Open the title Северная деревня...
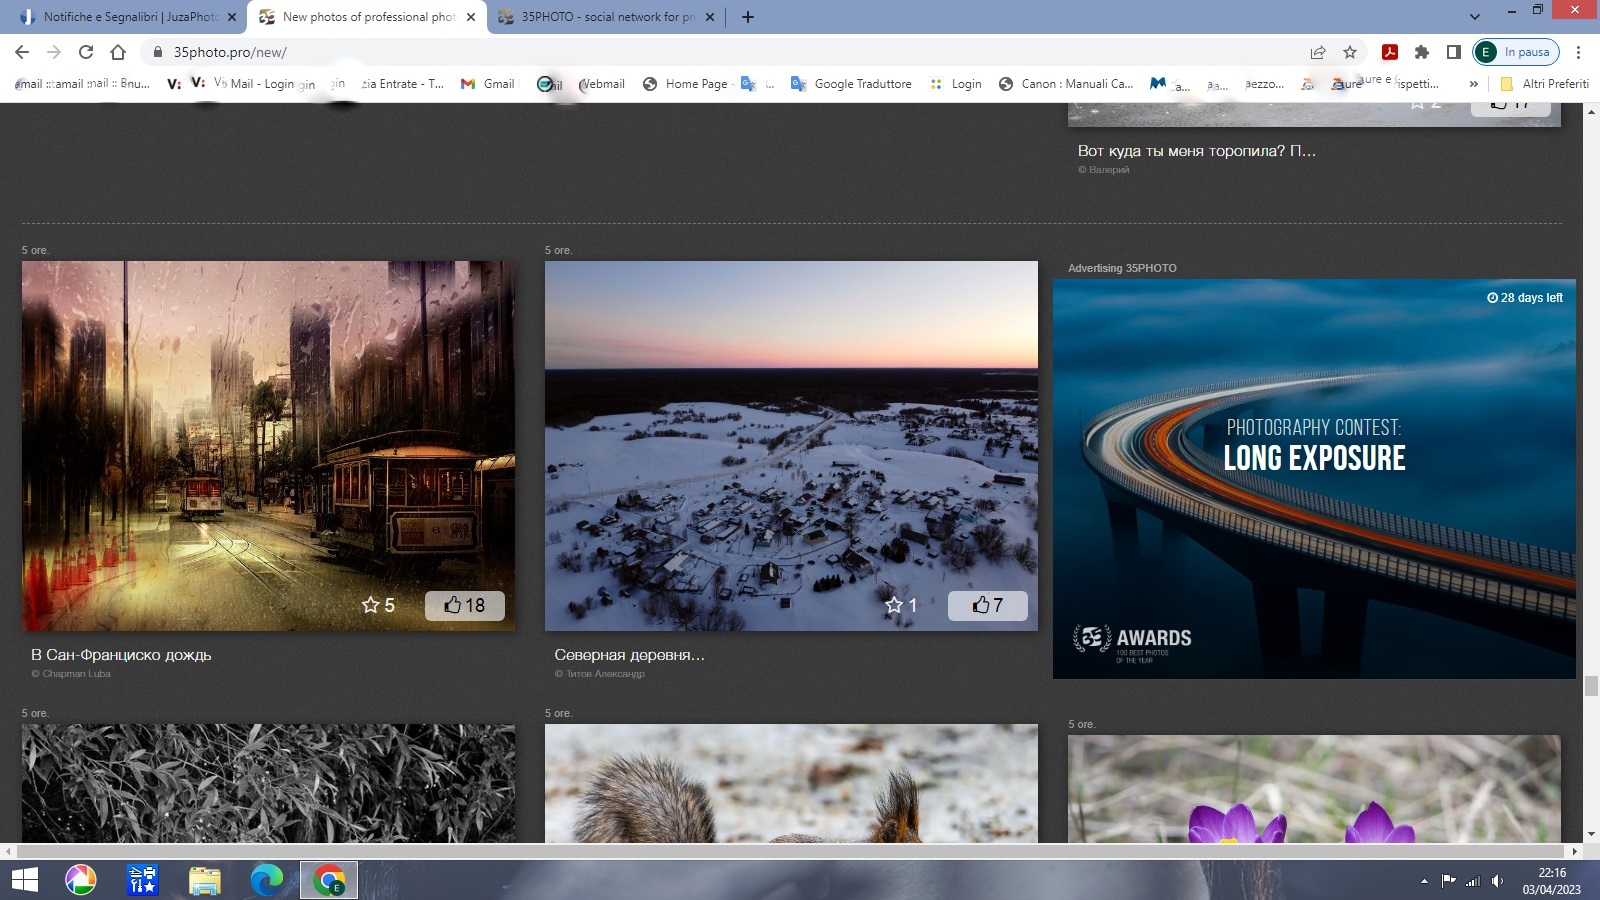 (x=629, y=655)
